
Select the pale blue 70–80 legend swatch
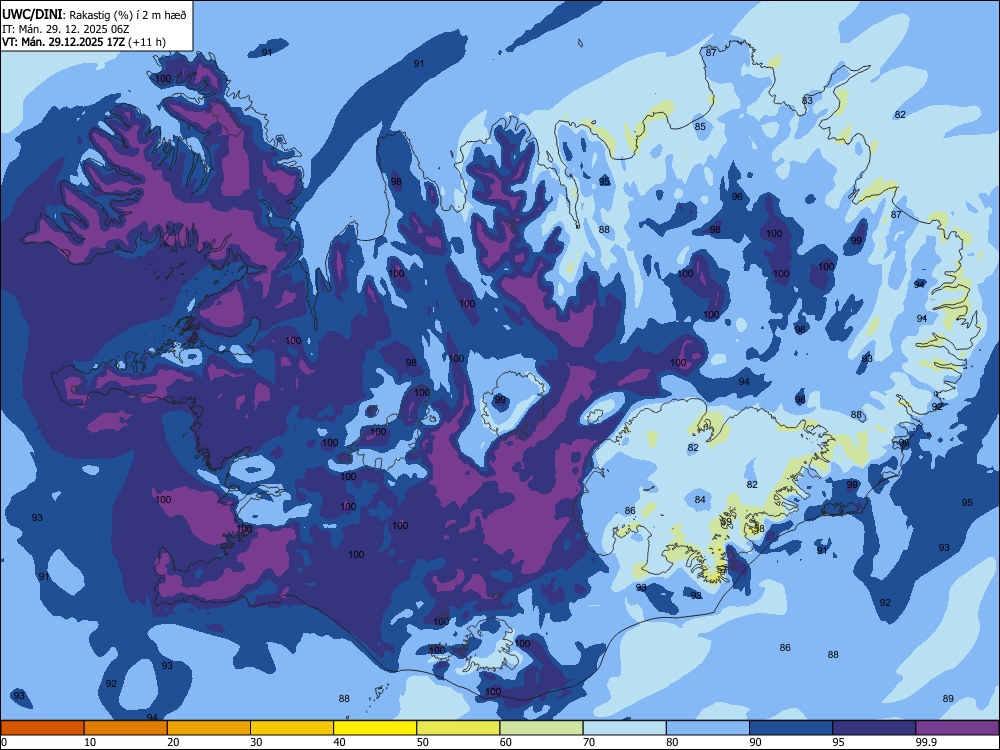624,728
